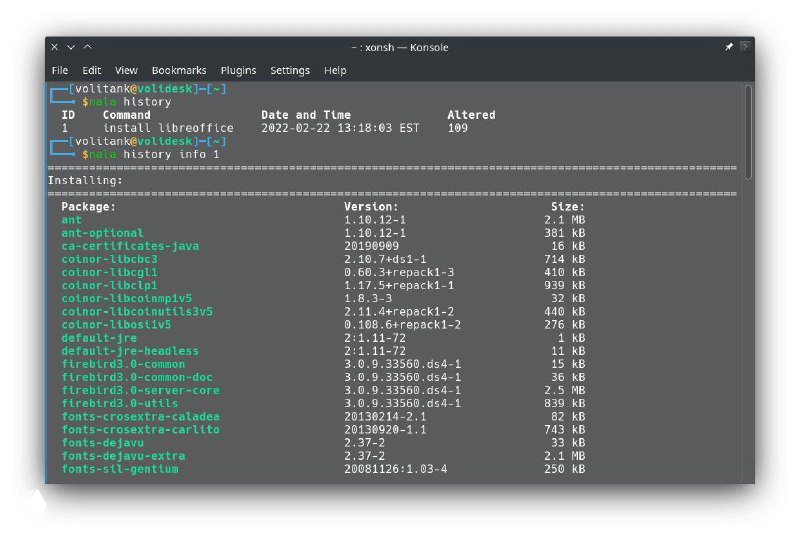Click the ant-optional package name
This screenshot has width=800, height=537.
(x=102, y=233)
